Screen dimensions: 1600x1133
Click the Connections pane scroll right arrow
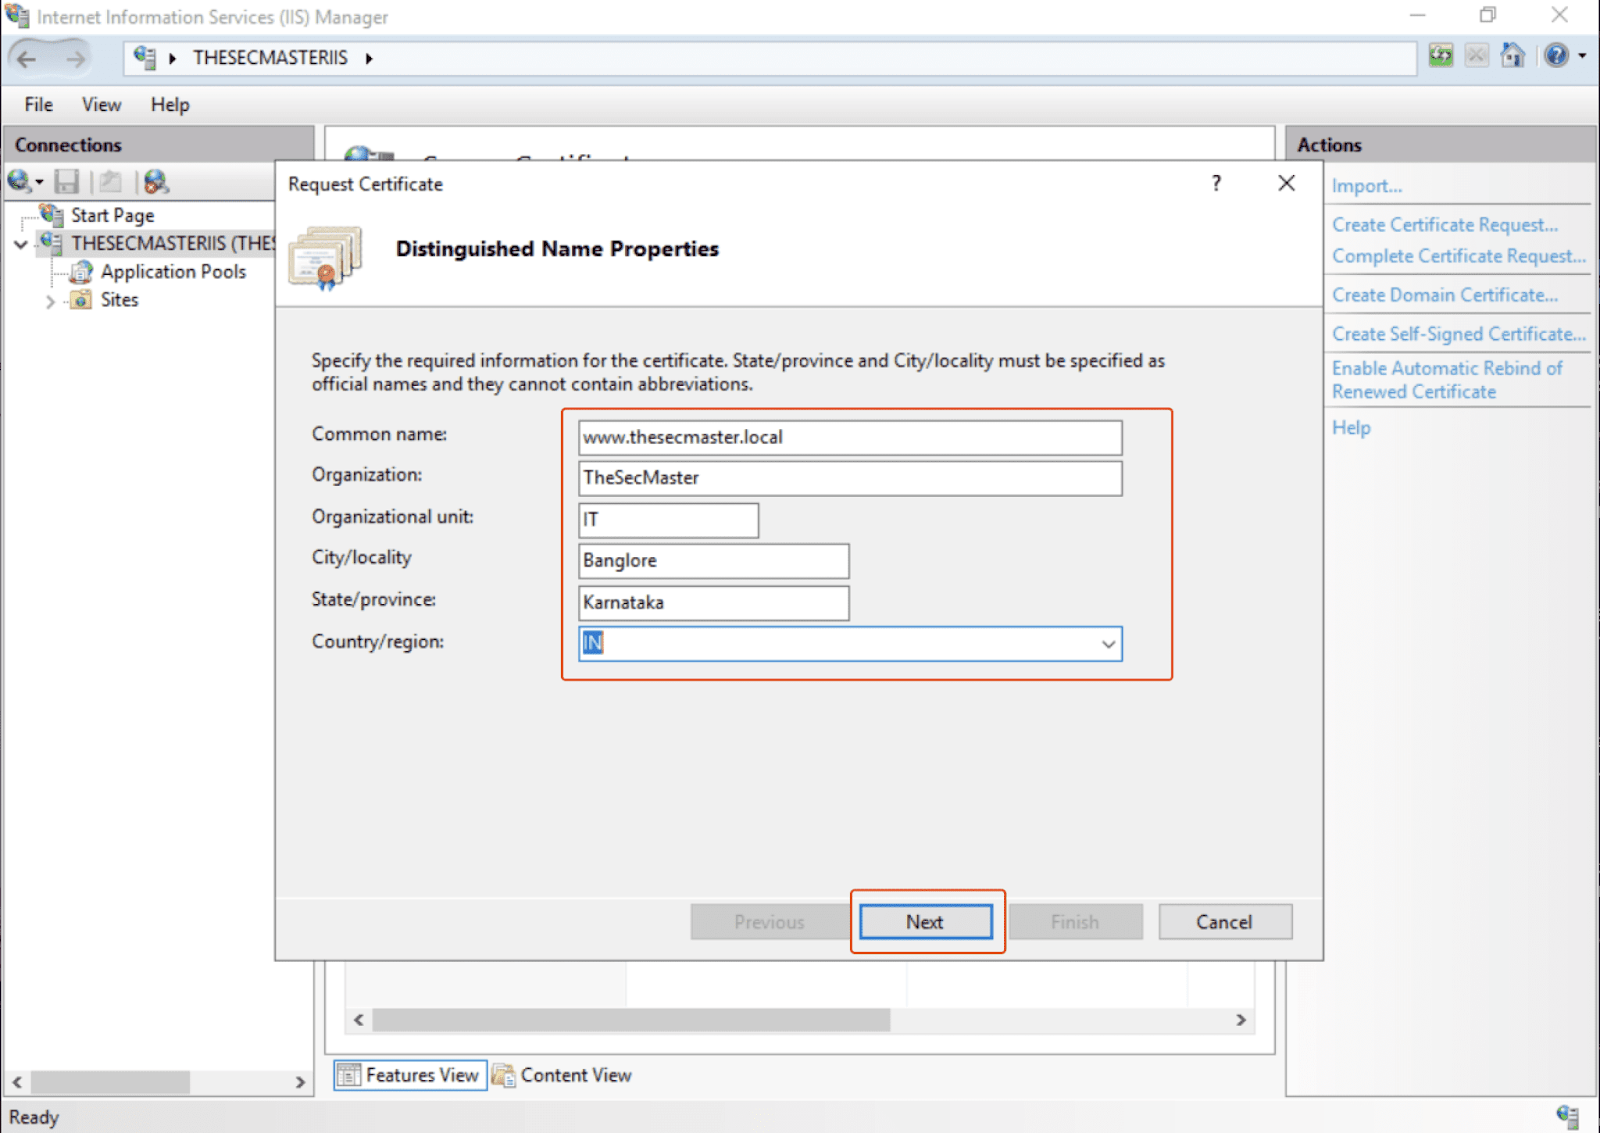tap(300, 1082)
